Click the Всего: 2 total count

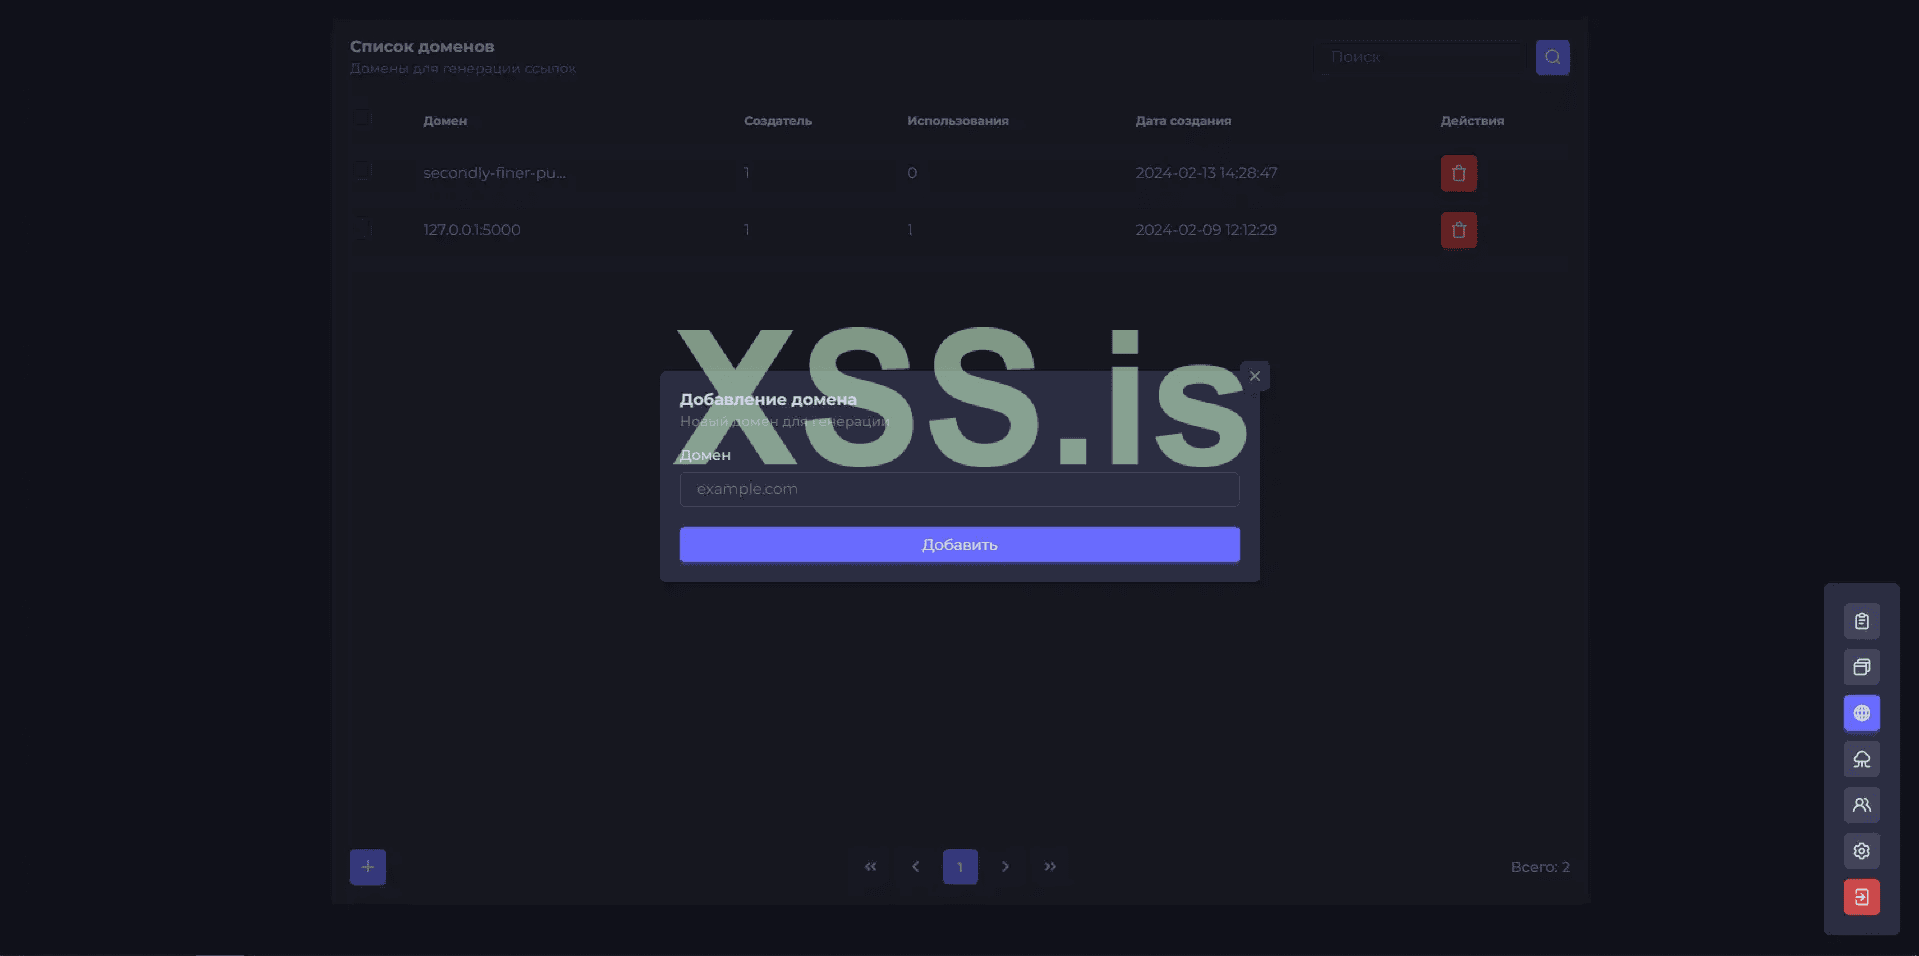coord(1540,867)
